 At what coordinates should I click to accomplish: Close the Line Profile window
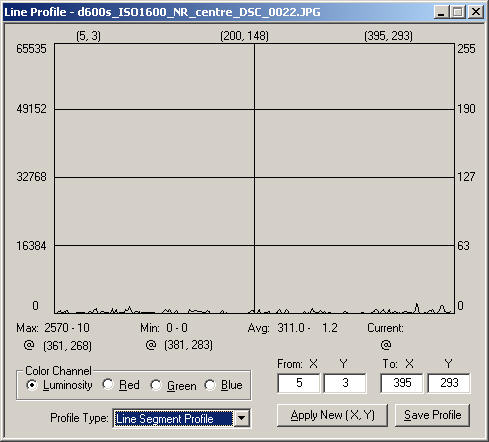[x=476, y=12]
